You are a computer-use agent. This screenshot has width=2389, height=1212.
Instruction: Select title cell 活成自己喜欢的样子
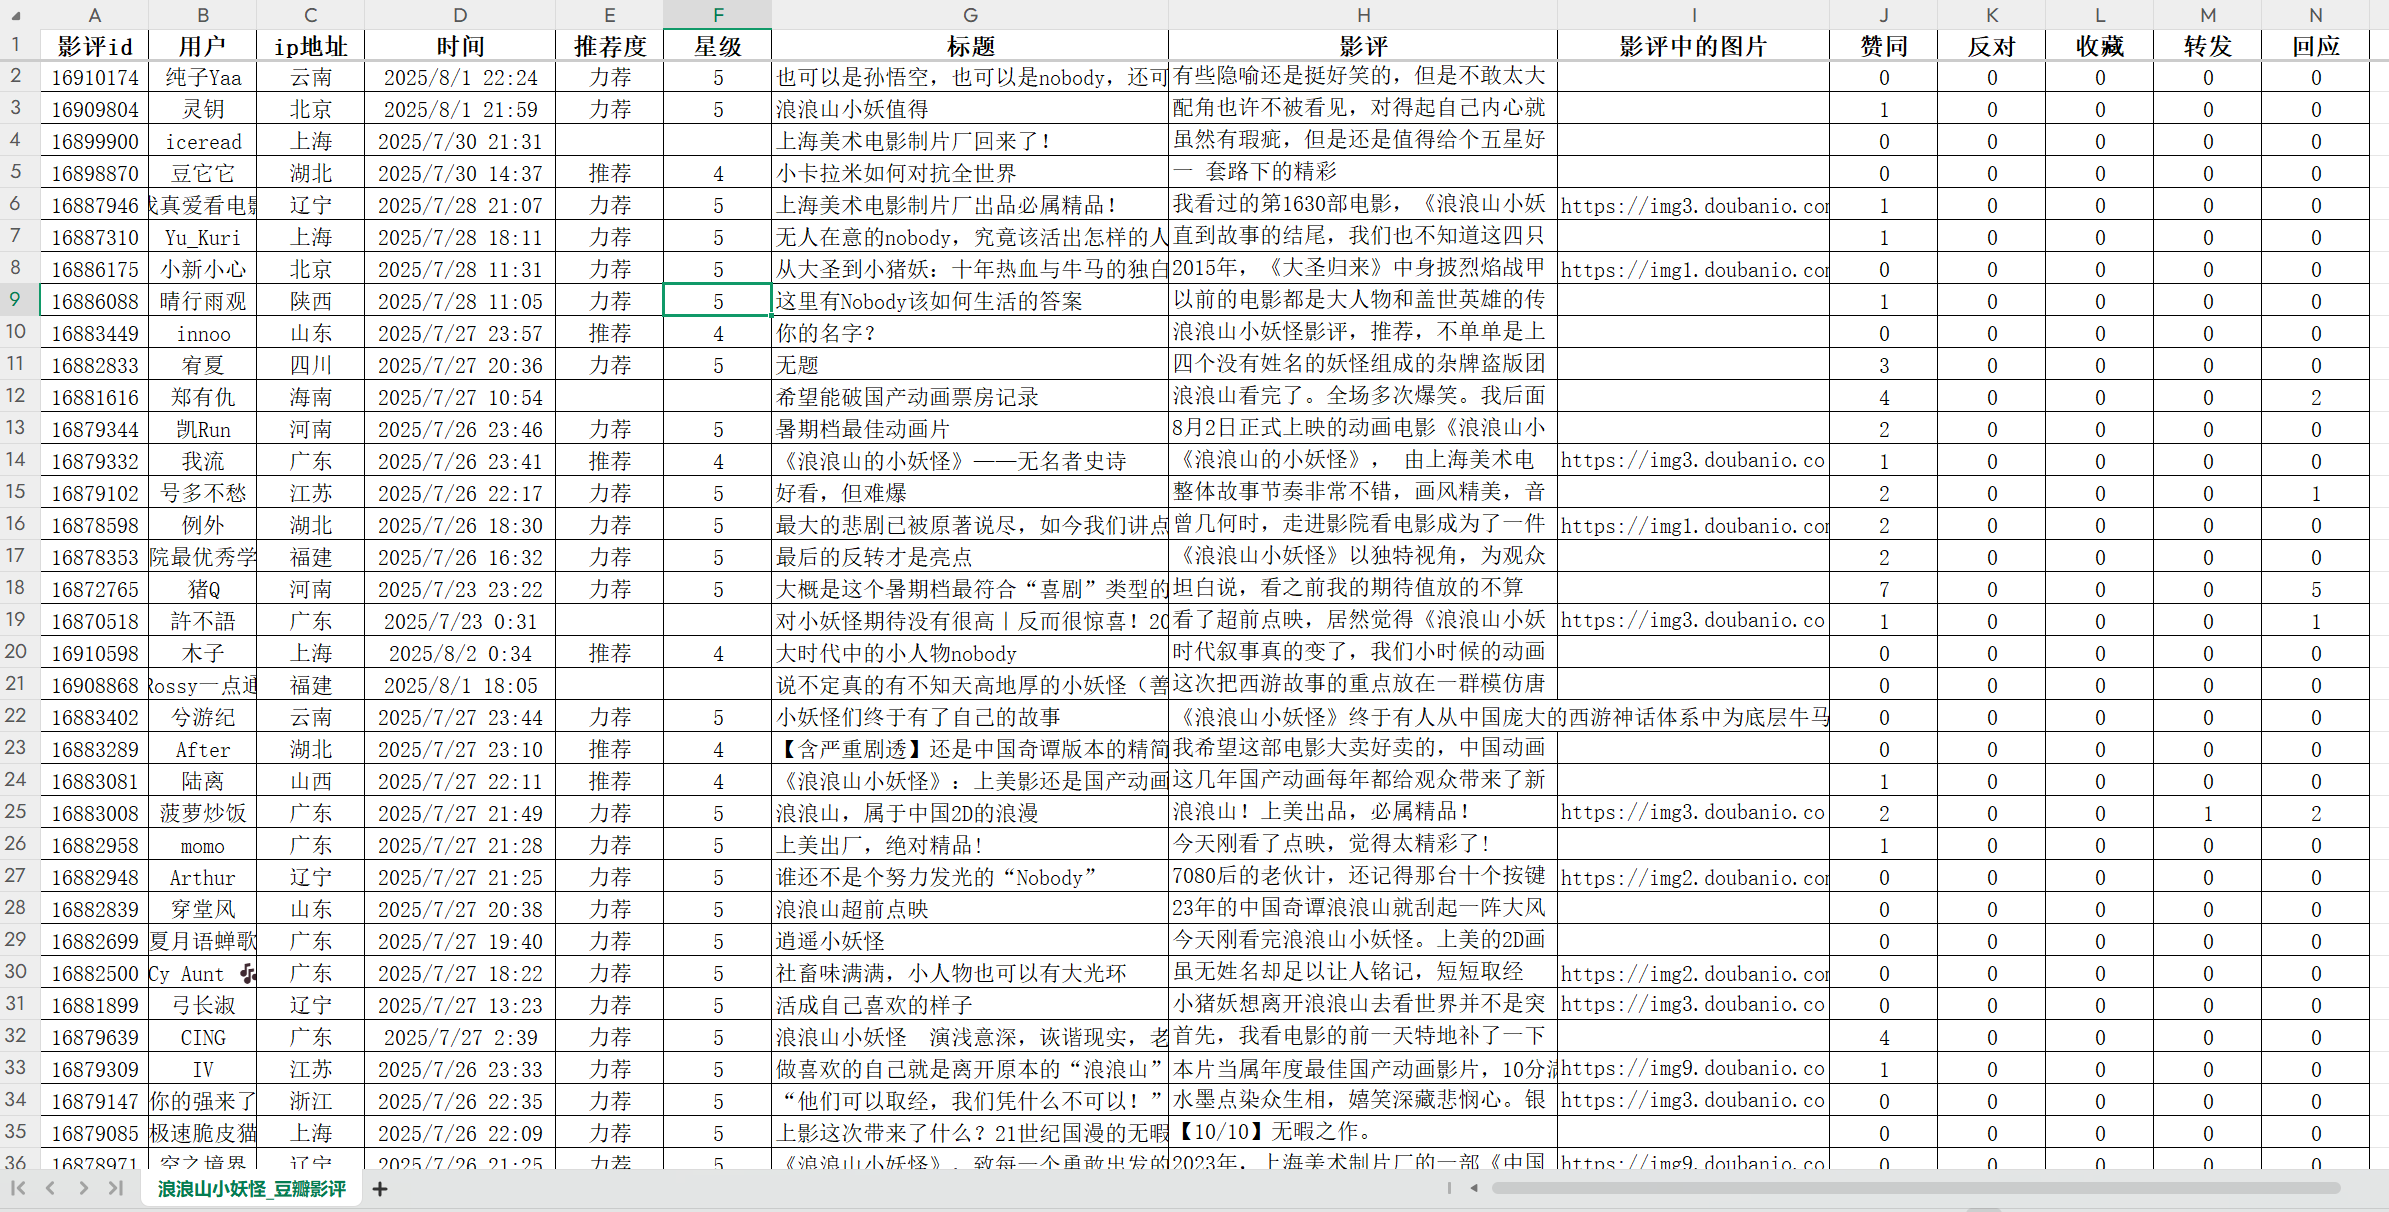970,1005
